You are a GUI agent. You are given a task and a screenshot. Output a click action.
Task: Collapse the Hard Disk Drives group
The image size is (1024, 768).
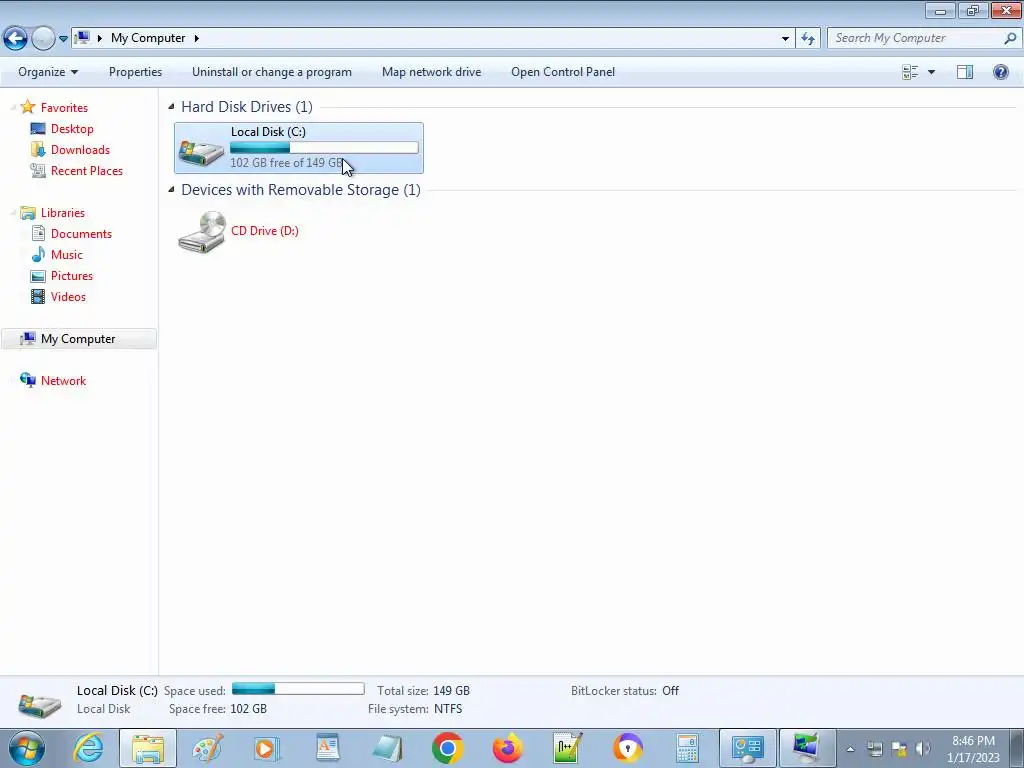pos(171,106)
